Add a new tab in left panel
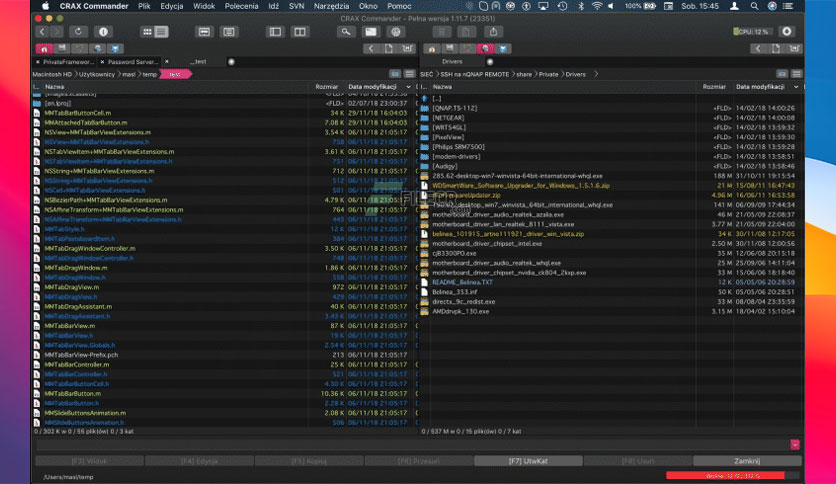The width and height of the screenshot is (836, 484). (231, 62)
